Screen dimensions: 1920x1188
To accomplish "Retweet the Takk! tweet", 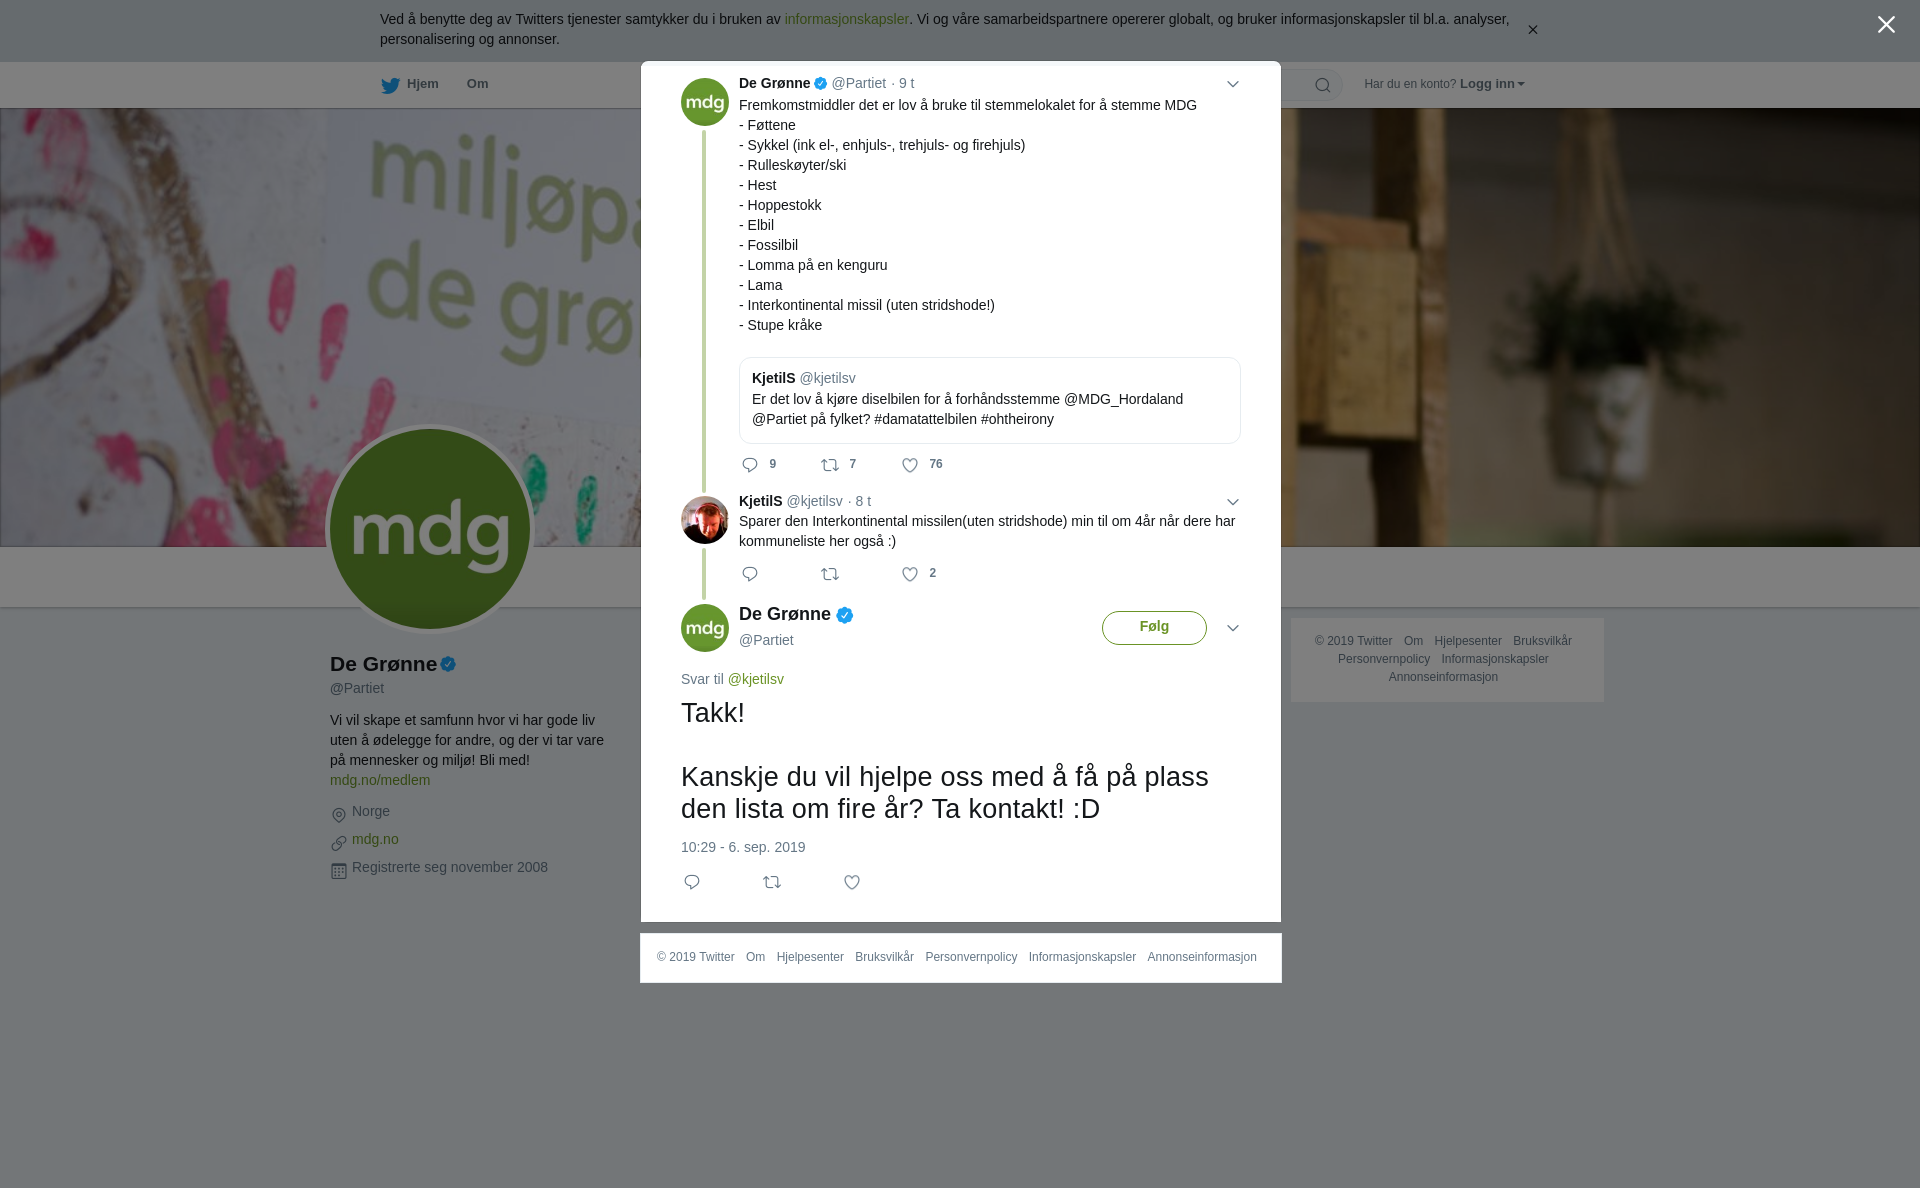I will tap(772, 882).
